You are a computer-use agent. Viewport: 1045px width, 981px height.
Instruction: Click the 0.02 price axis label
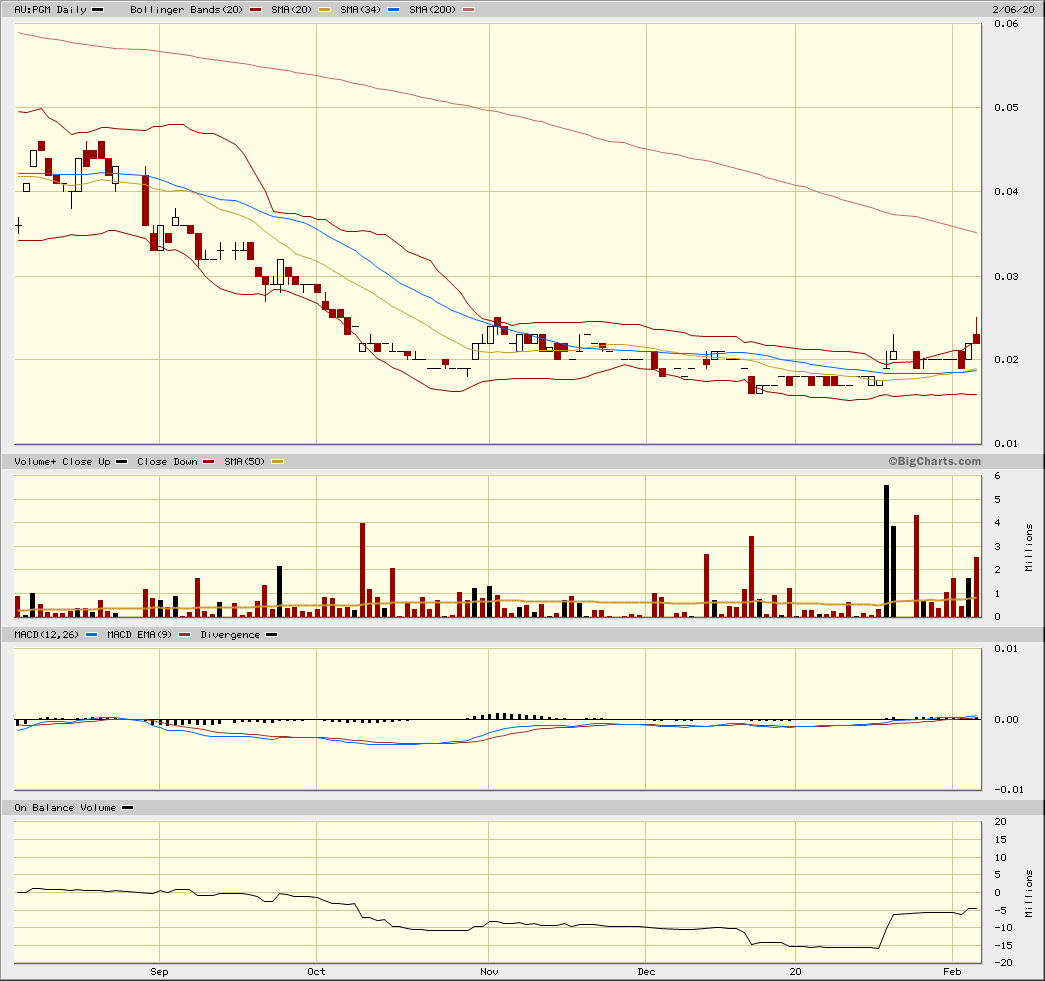pos(1006,360)
